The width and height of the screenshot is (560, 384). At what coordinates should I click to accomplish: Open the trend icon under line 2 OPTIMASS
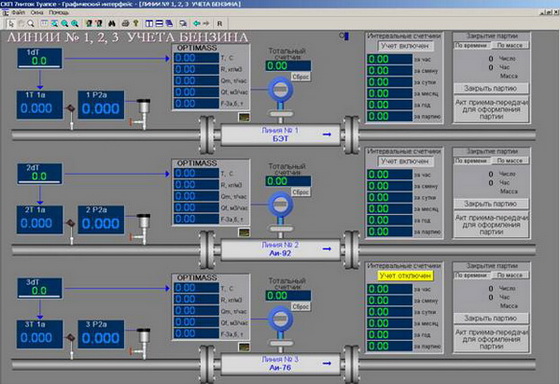(x=244, y=232)
